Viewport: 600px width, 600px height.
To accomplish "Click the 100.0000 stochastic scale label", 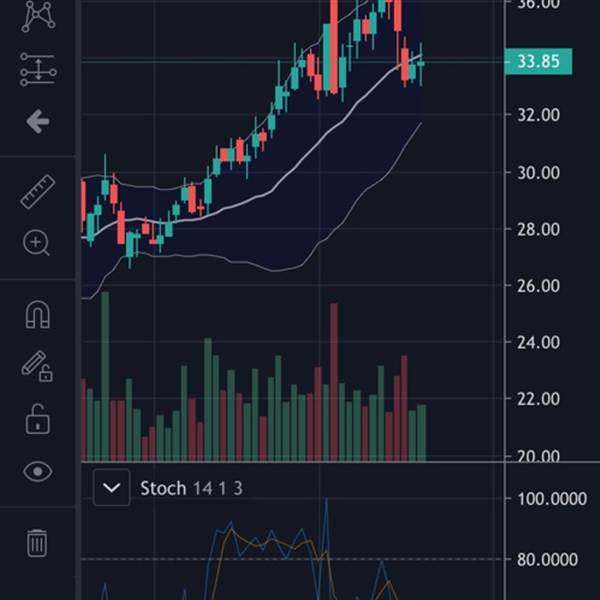I will [552, 499].
